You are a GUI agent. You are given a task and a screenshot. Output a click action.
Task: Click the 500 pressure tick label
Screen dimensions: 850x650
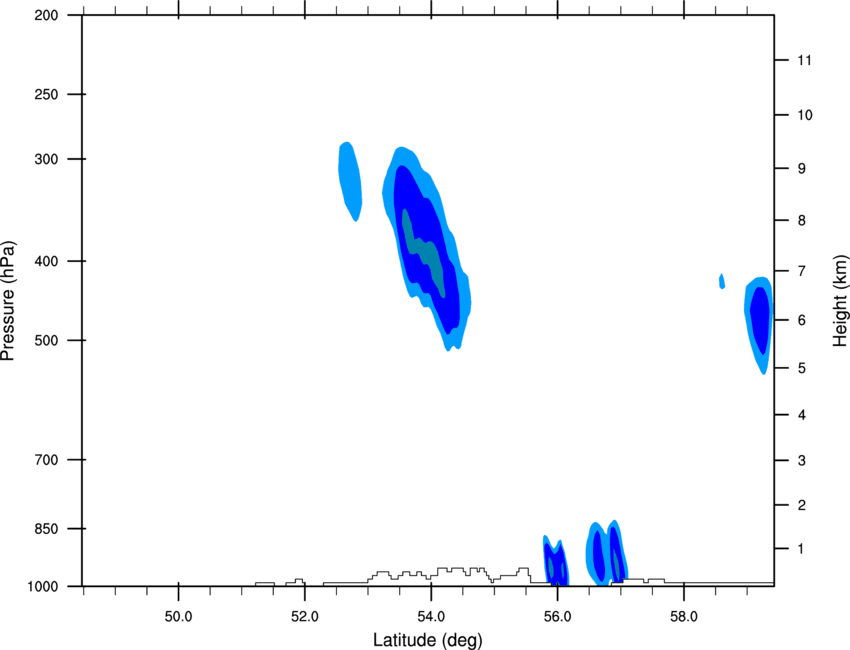point(46,340)
